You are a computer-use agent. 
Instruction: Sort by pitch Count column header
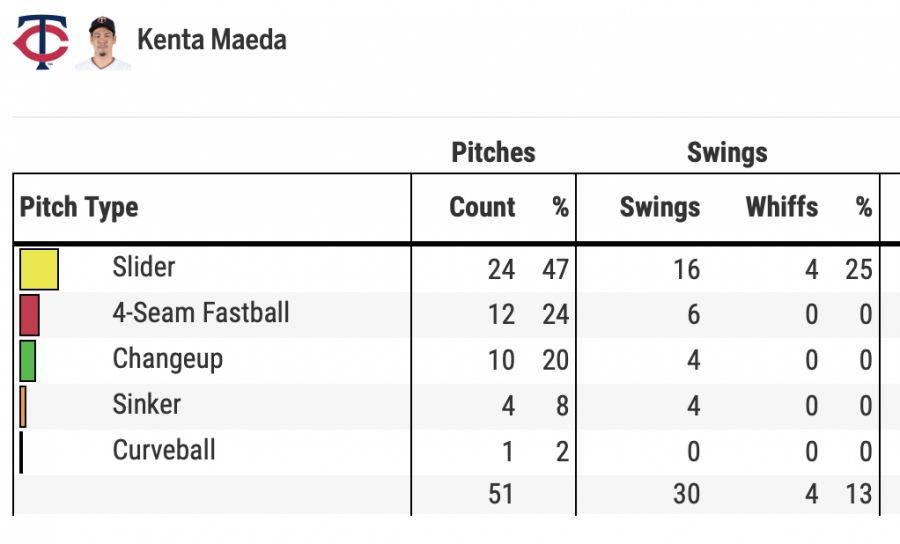click(x=482, y=207)
